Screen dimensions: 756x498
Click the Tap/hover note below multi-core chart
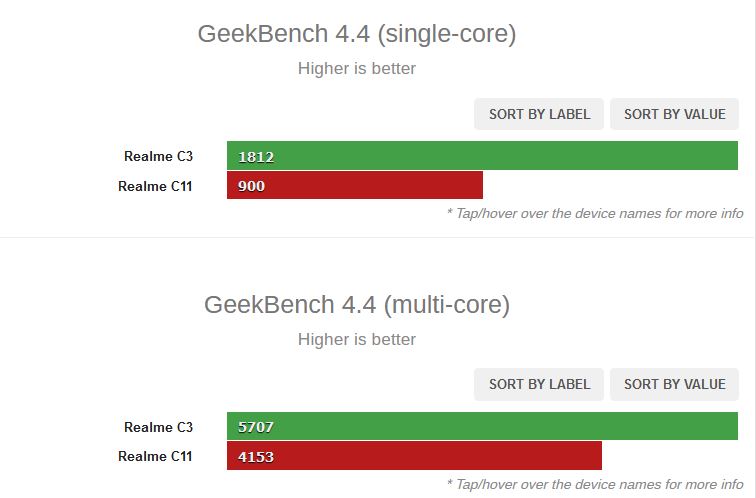[595, 484]
